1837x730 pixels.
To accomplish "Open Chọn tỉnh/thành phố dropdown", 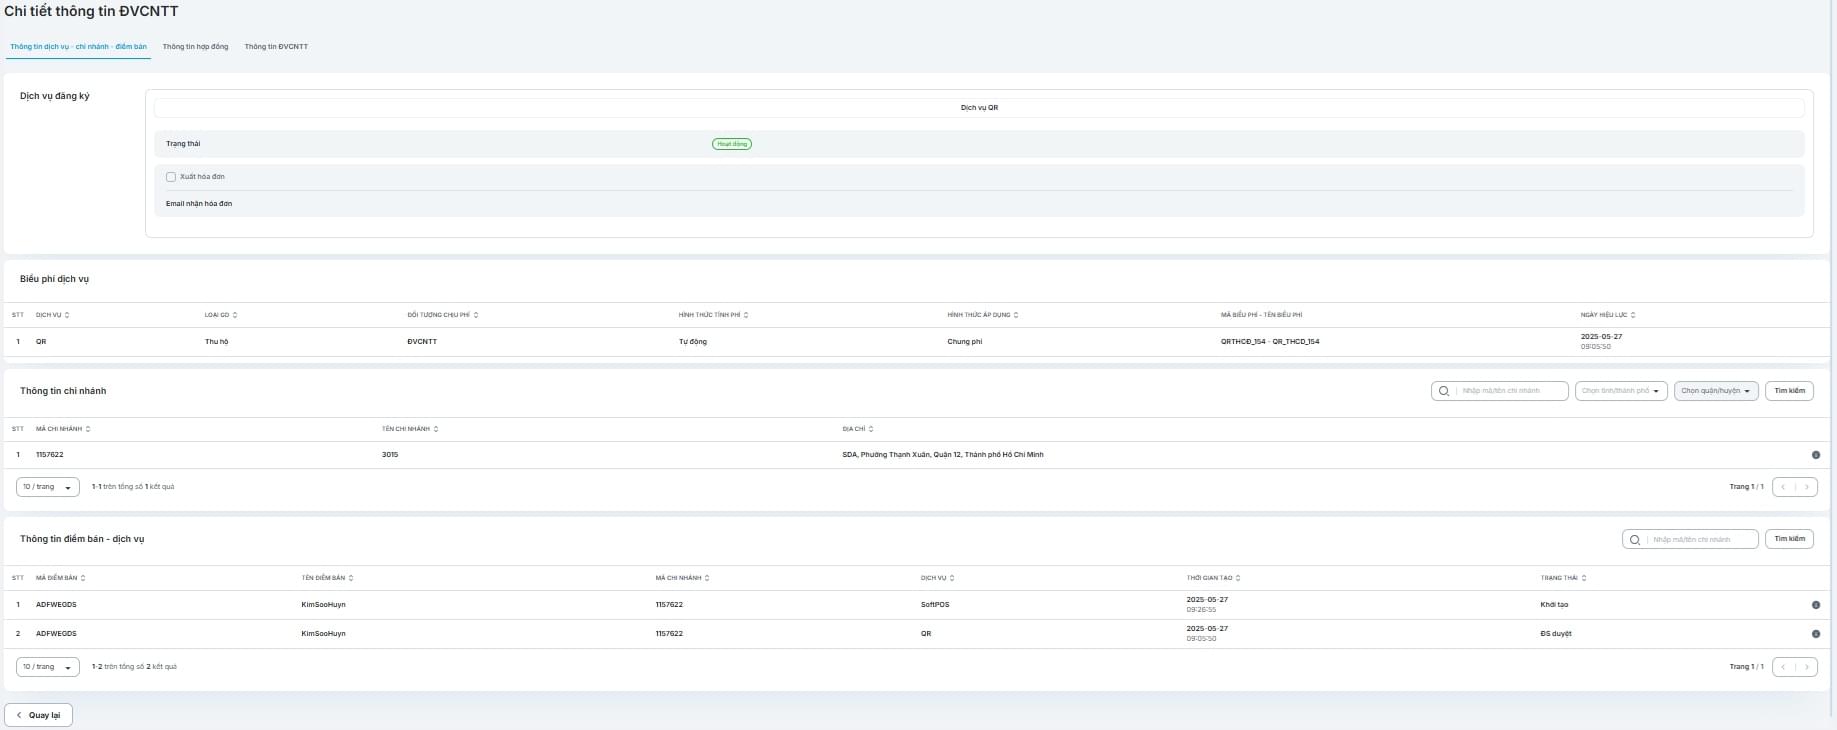I will (x=1621, y=391).
